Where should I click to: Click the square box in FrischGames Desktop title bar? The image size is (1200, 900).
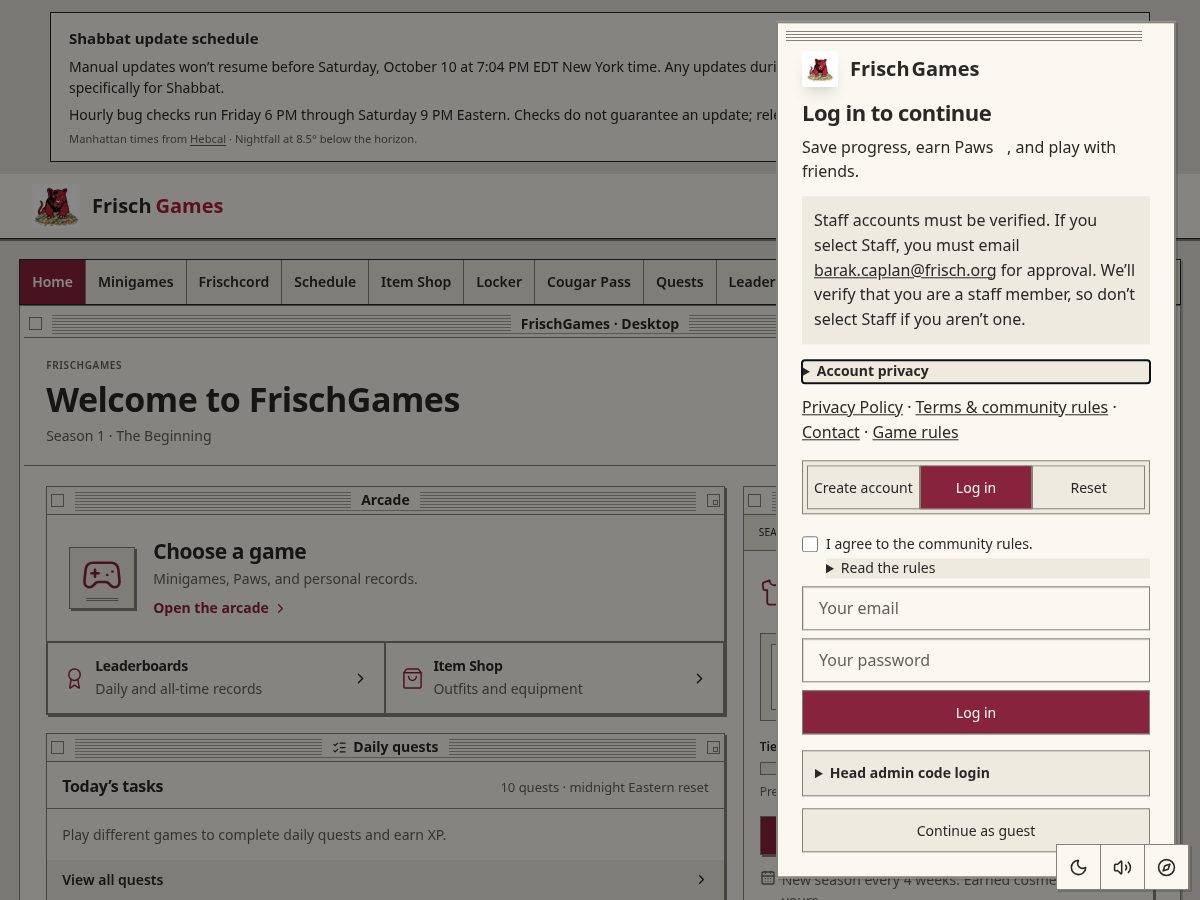coord(35,323)
